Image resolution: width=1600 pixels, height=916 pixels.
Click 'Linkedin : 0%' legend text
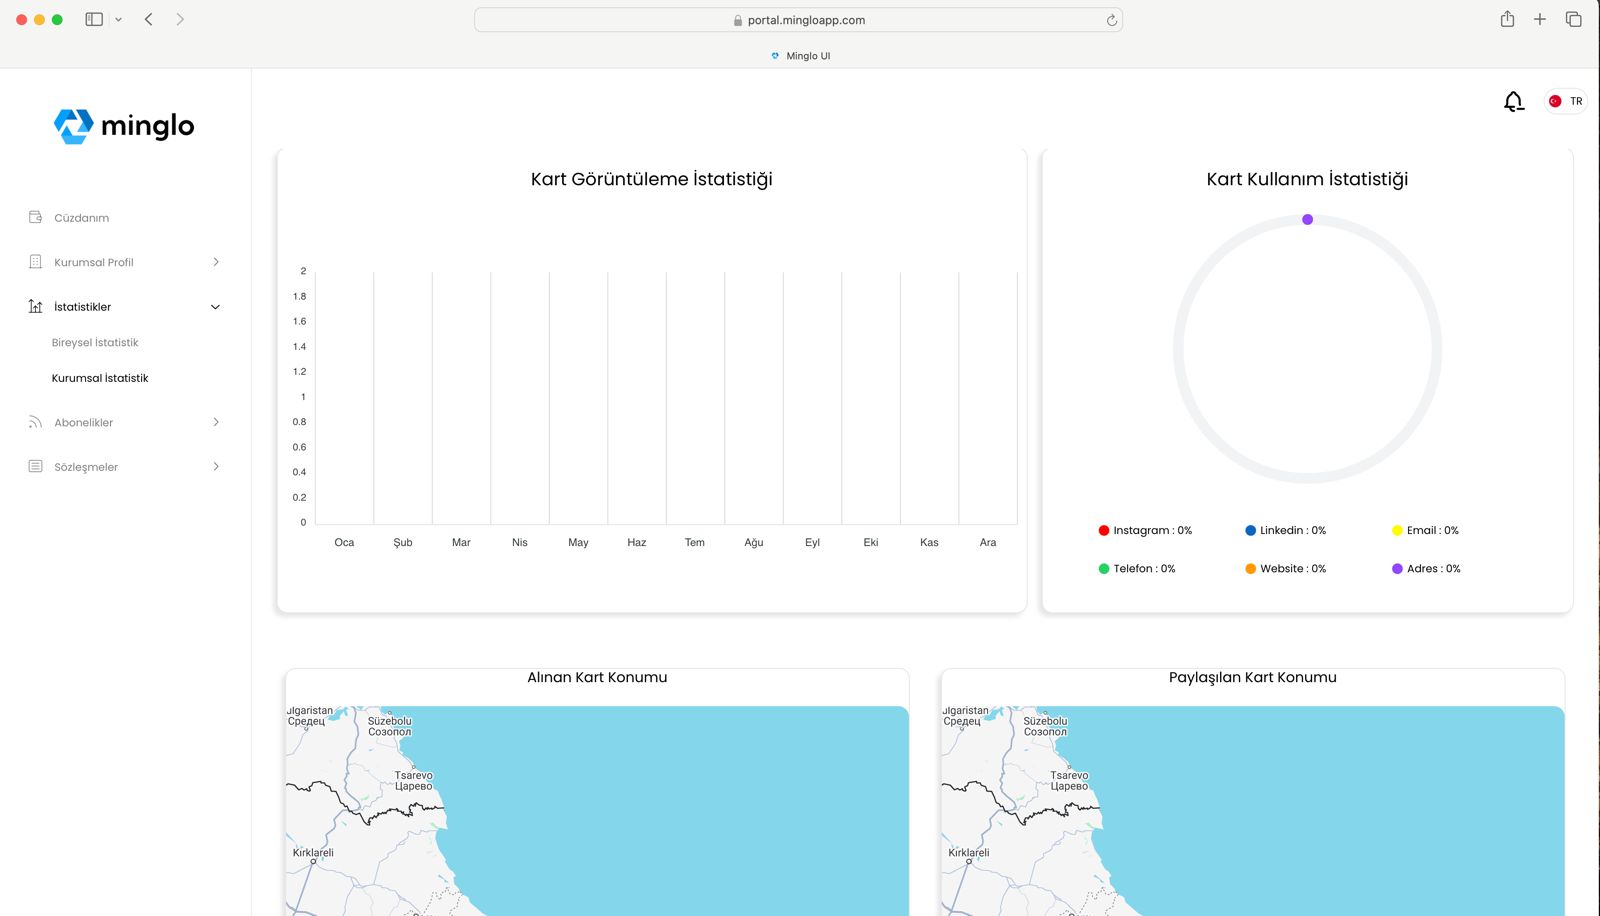(1293, 530)
